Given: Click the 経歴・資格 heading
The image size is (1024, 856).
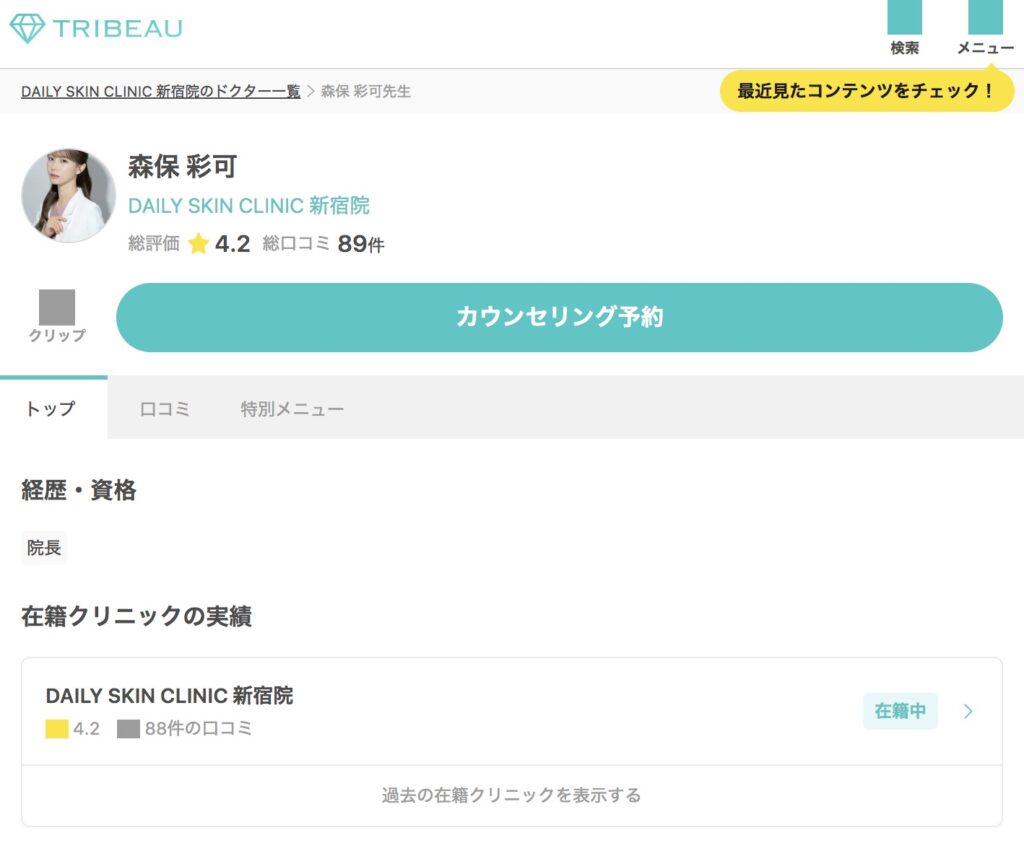Looking at the screenshot, I should click(79, 490).
